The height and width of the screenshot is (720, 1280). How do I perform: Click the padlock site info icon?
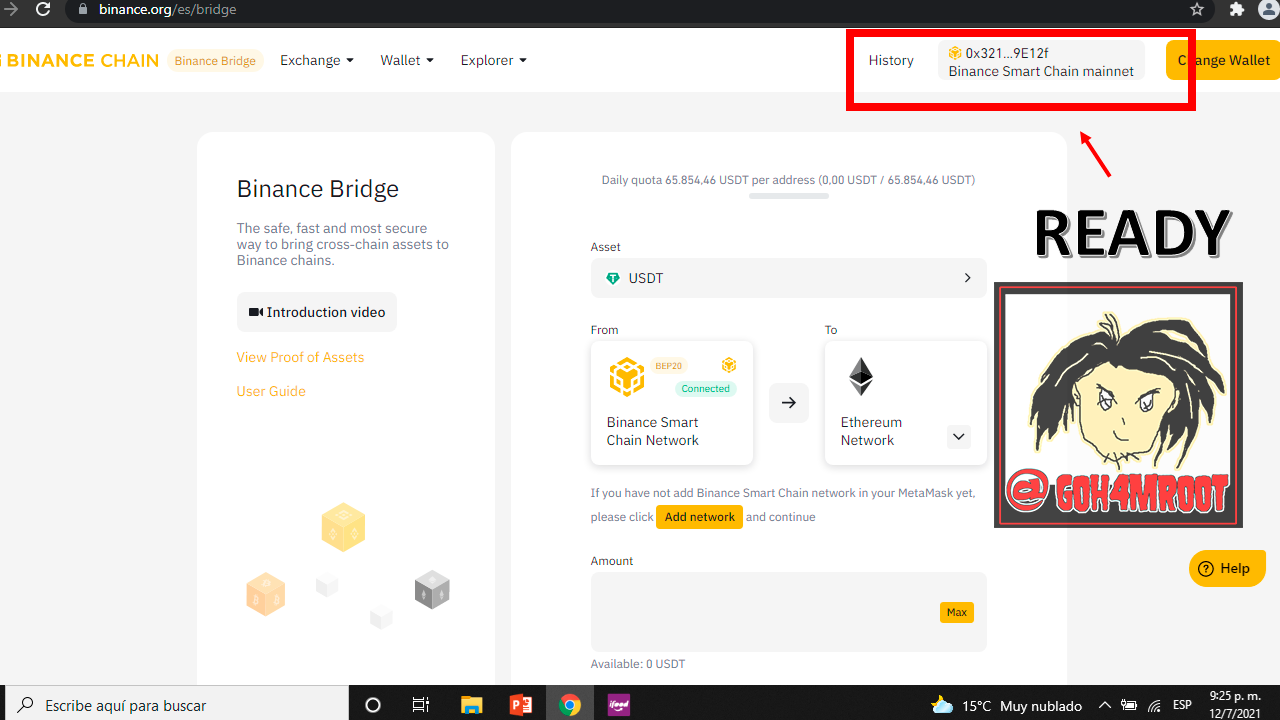tap(83, 9)
